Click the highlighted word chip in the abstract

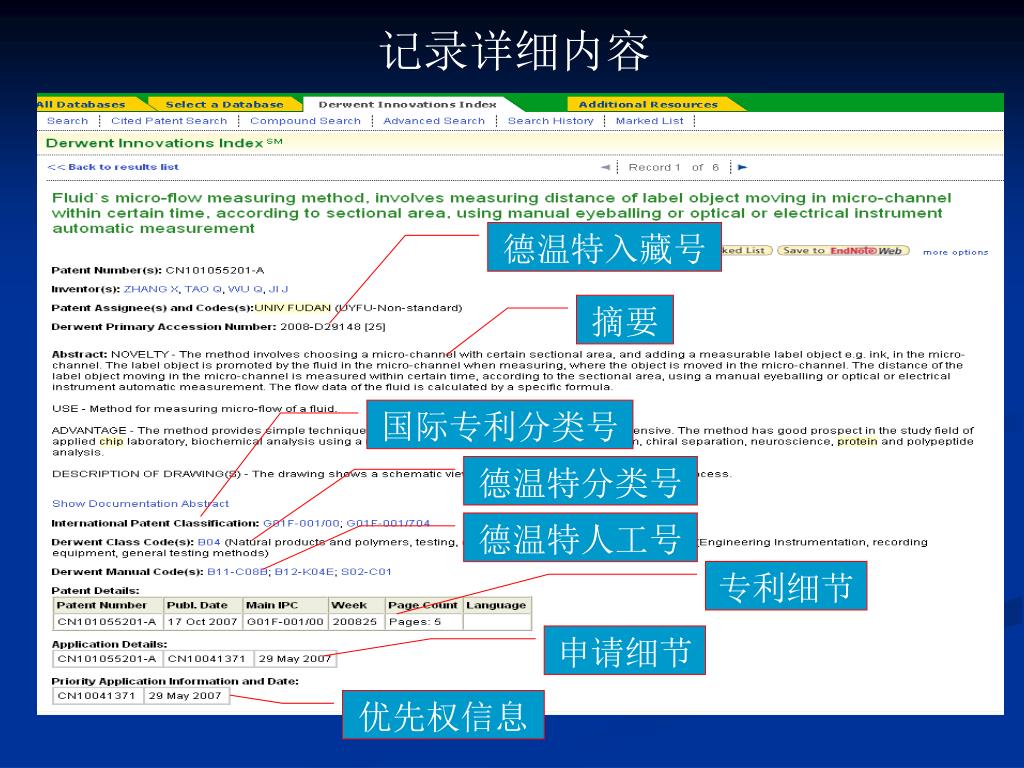pyautogui.click(x=111, y=441)
